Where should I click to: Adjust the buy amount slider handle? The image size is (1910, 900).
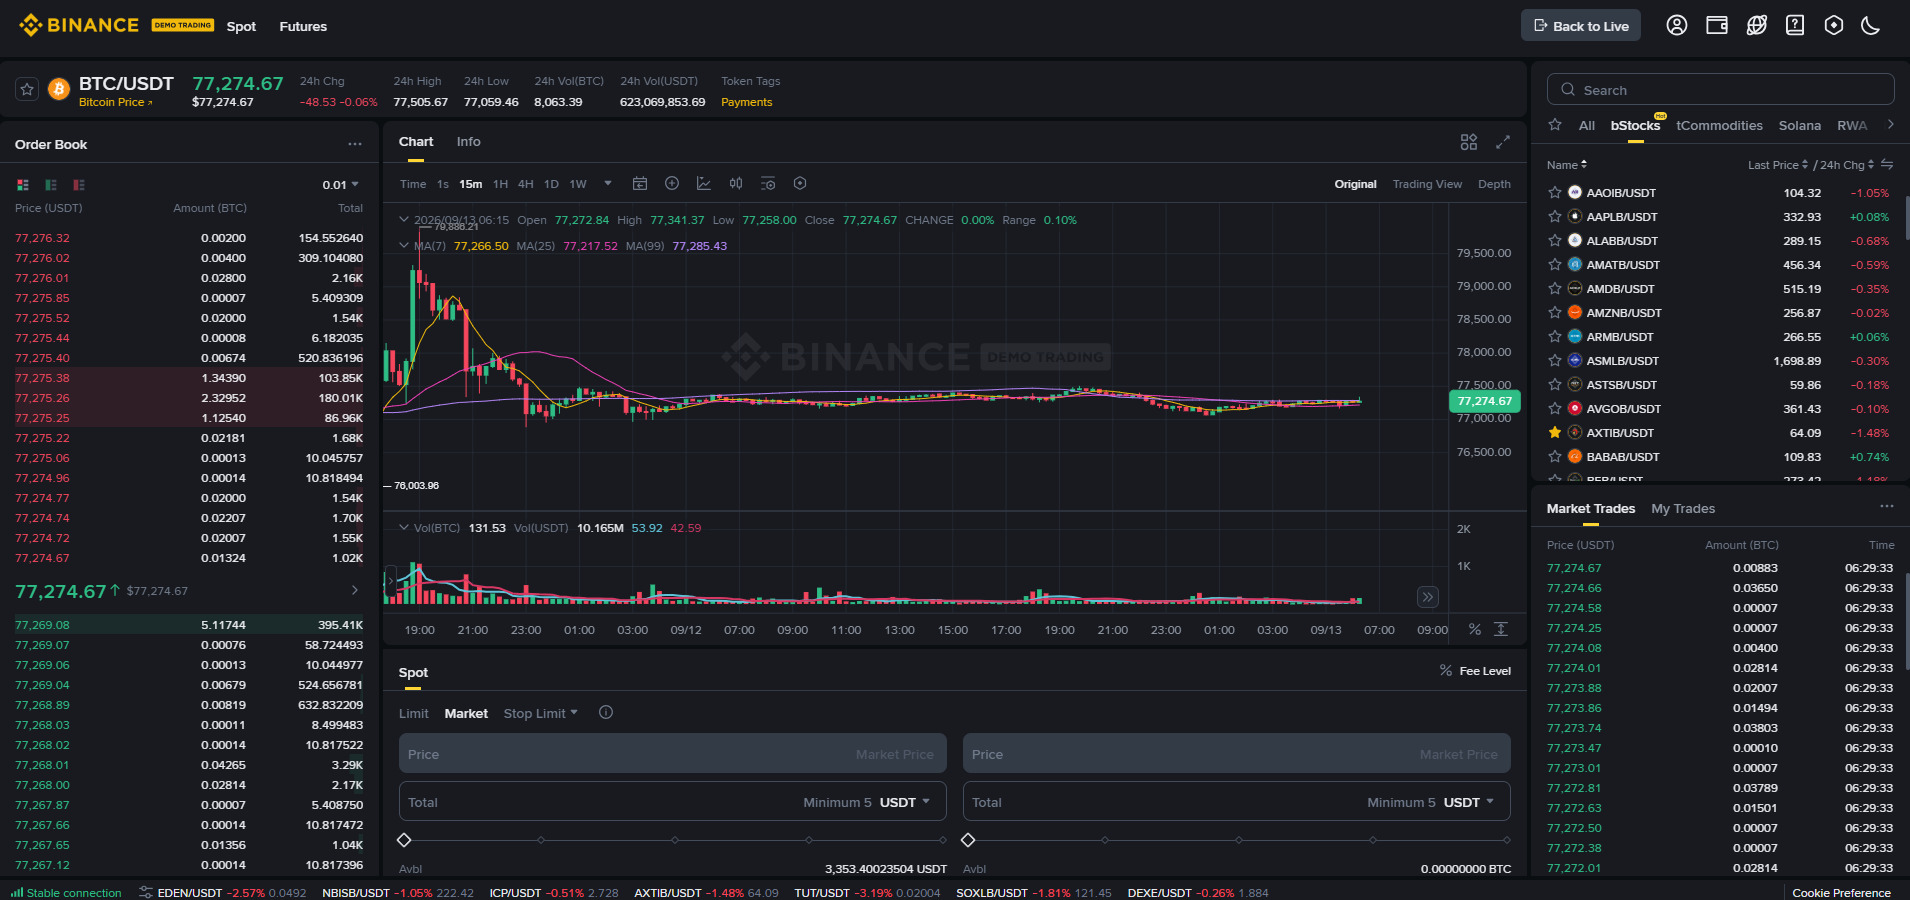pos(404,840)
